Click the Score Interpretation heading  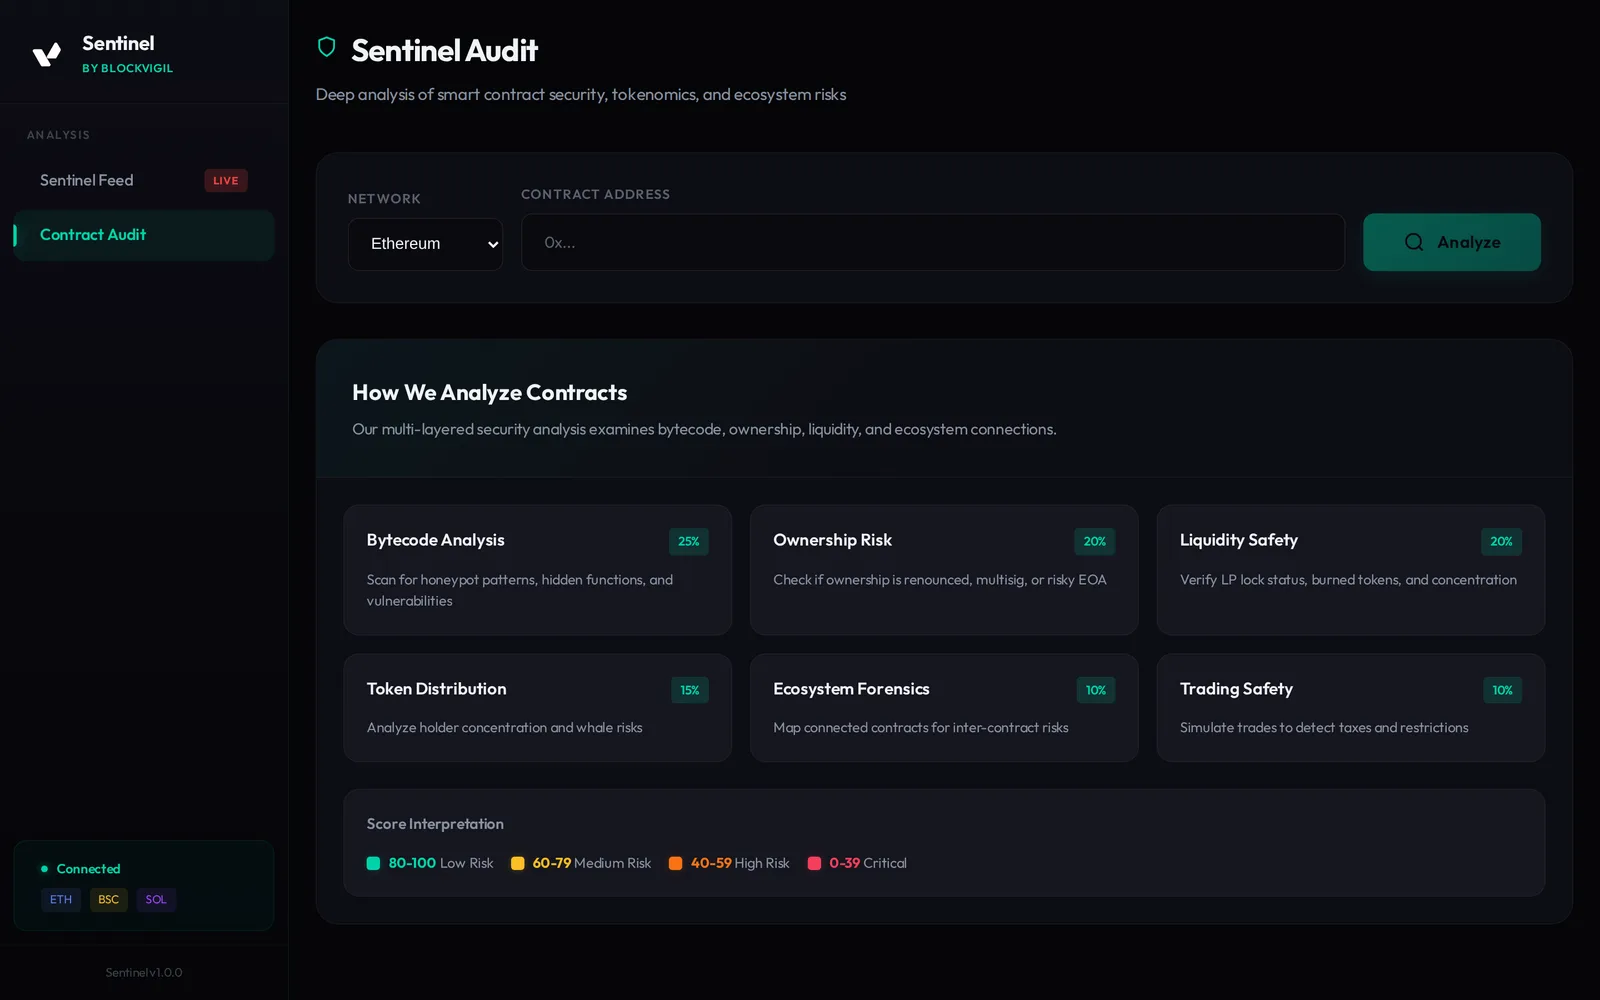435,824
